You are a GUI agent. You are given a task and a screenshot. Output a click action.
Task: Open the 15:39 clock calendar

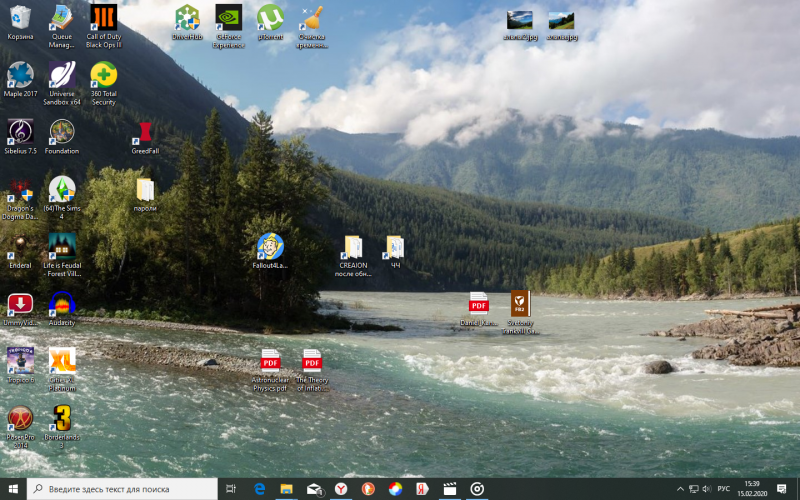pos(752,489)
